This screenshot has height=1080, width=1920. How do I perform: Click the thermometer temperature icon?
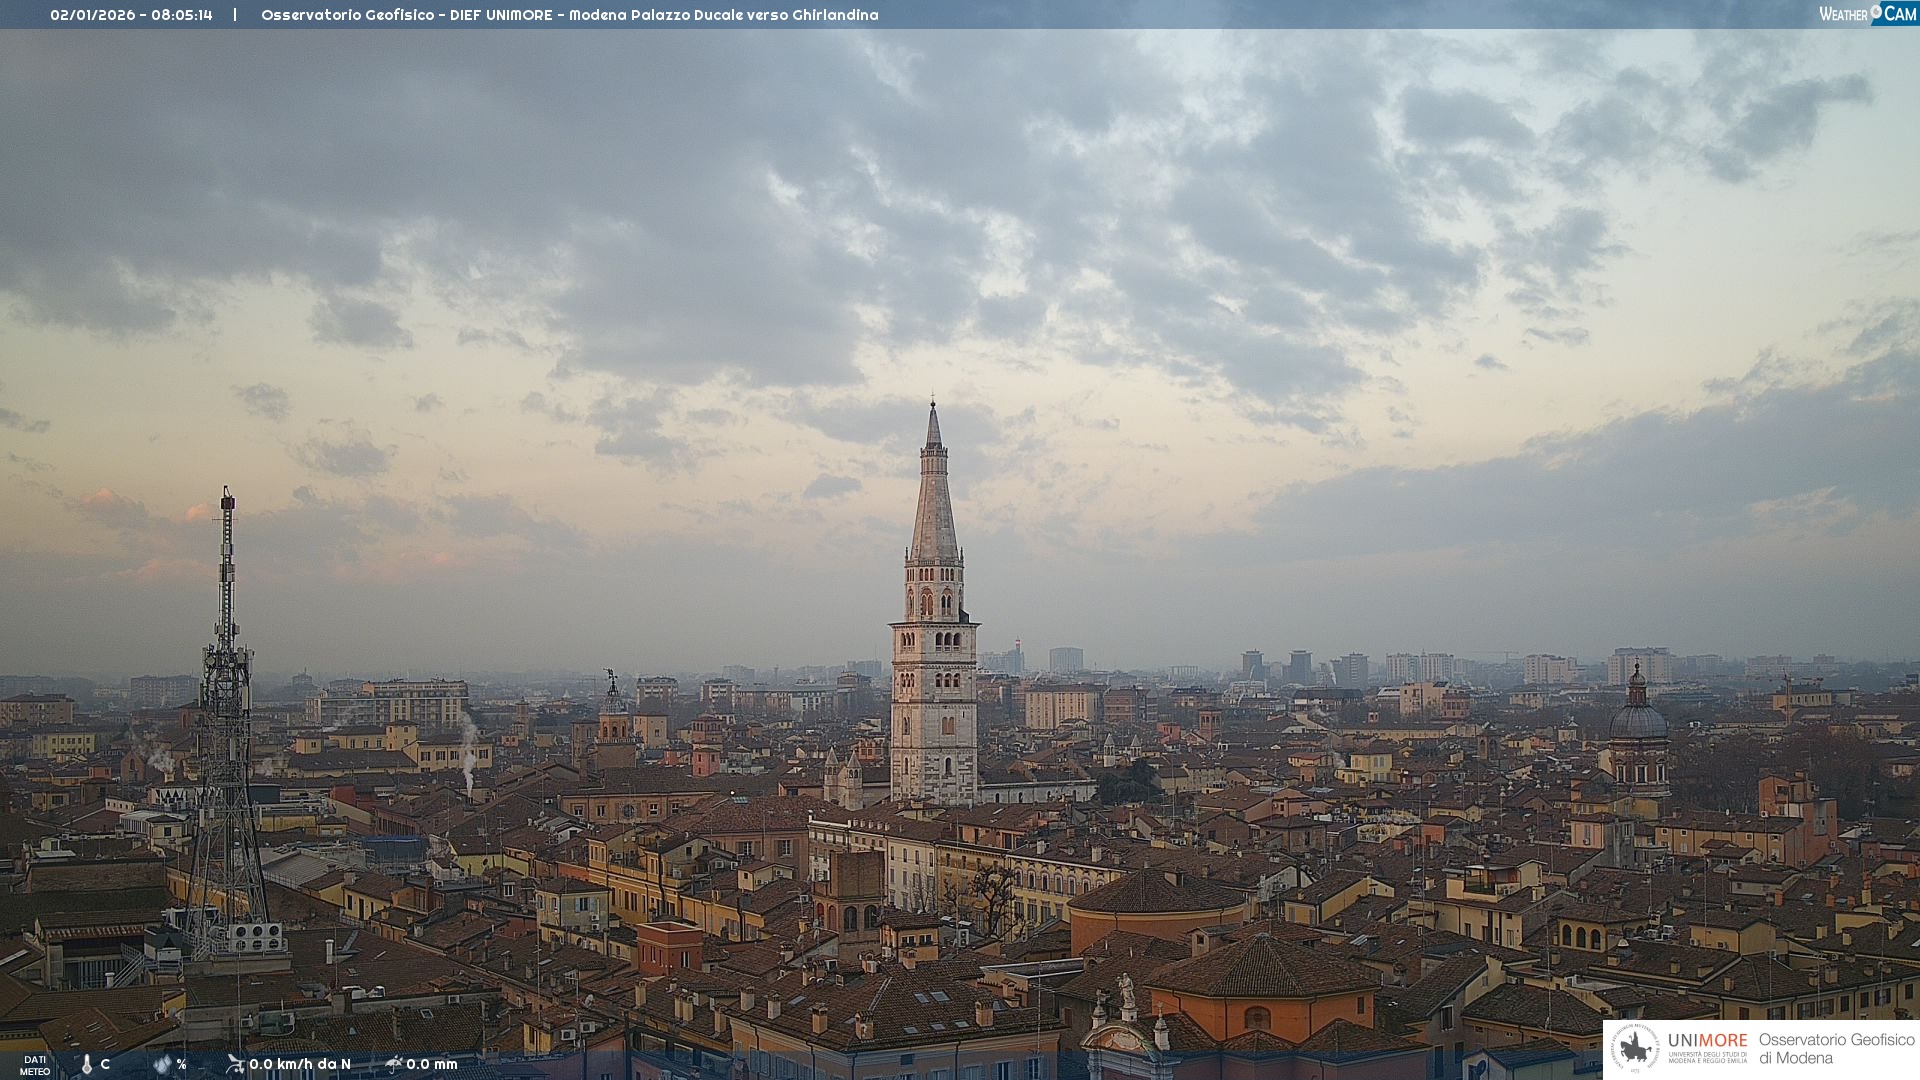[87, 1065]
